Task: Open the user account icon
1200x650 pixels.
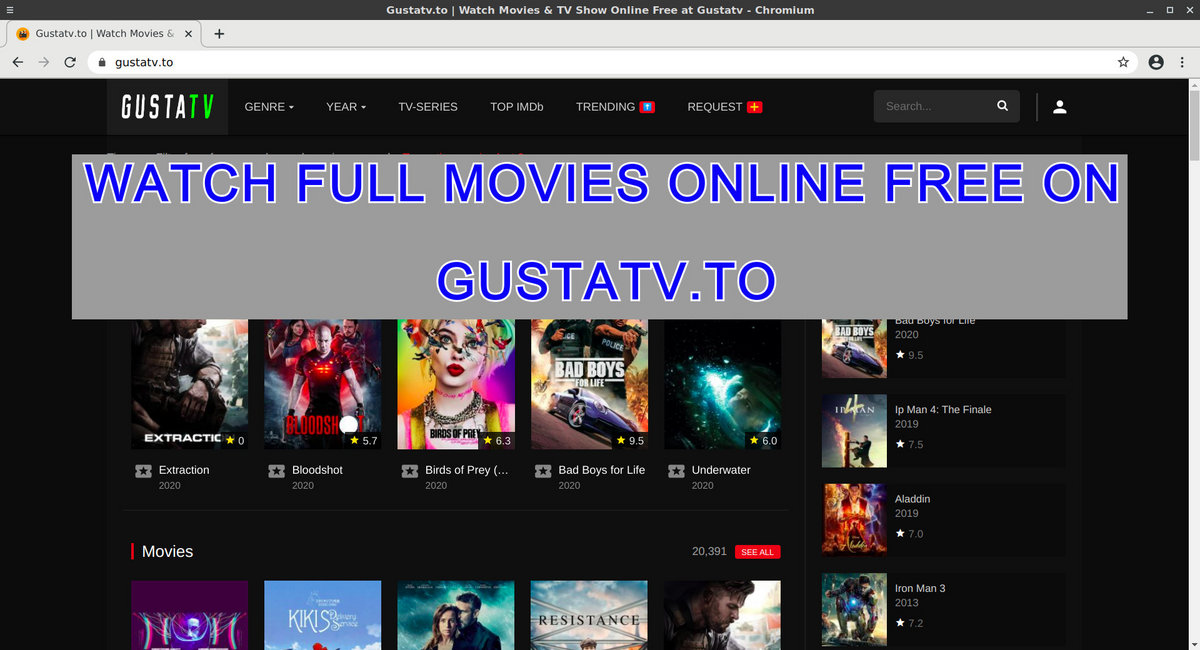Action: tap(1060, 106)
